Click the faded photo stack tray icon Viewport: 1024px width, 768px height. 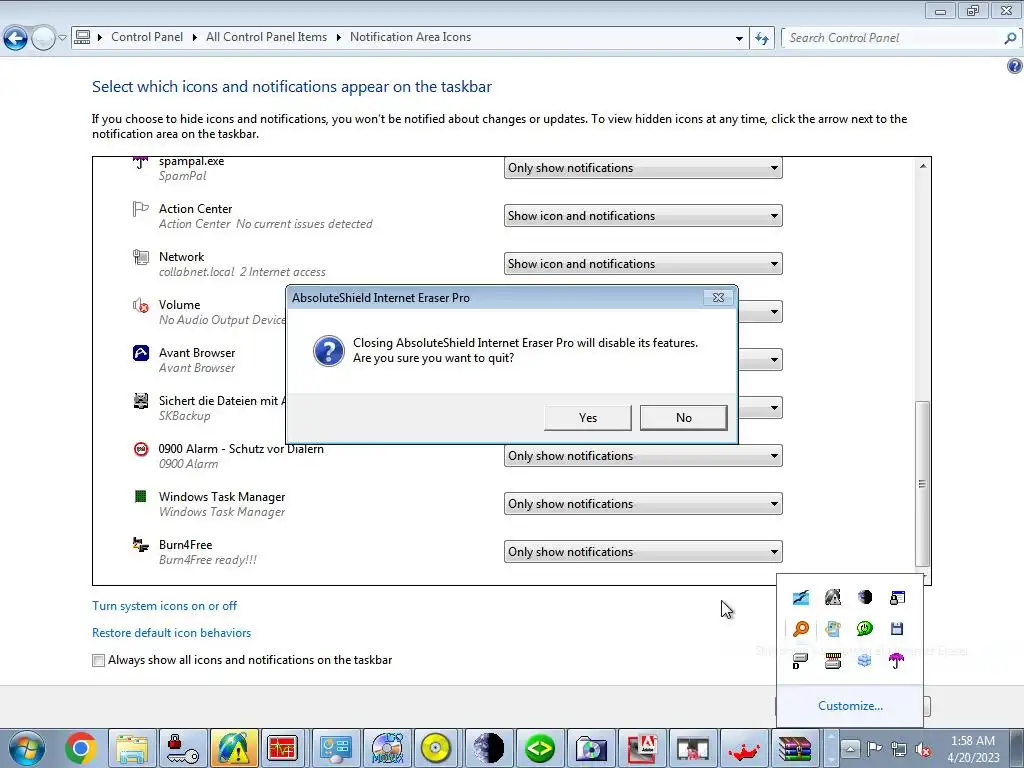click(x=833, y=629)
